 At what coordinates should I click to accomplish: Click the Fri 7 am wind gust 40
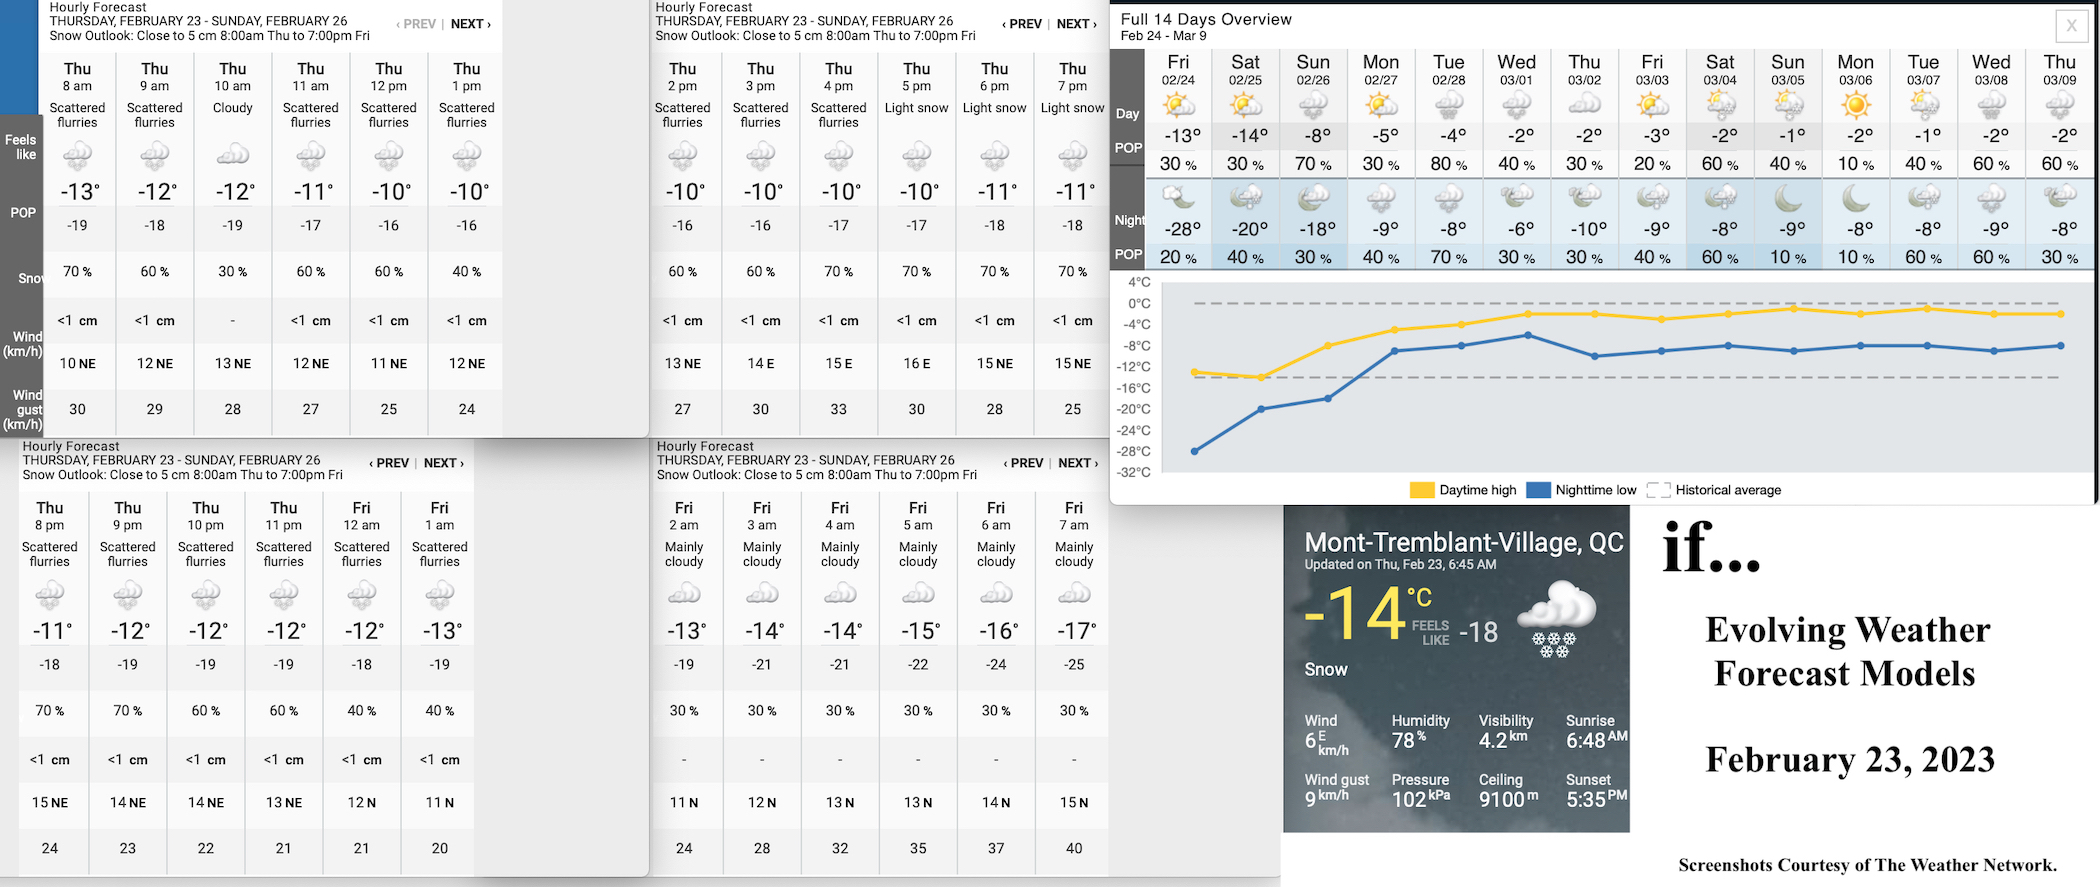pyautogui.click(x=1074, y=848)
